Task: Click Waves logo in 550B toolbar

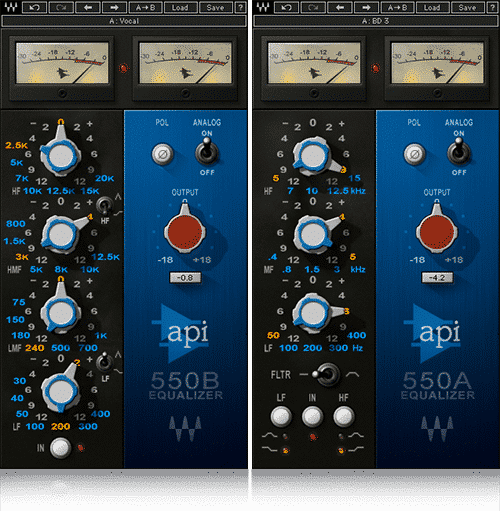Action: click(x=11, y=7)
